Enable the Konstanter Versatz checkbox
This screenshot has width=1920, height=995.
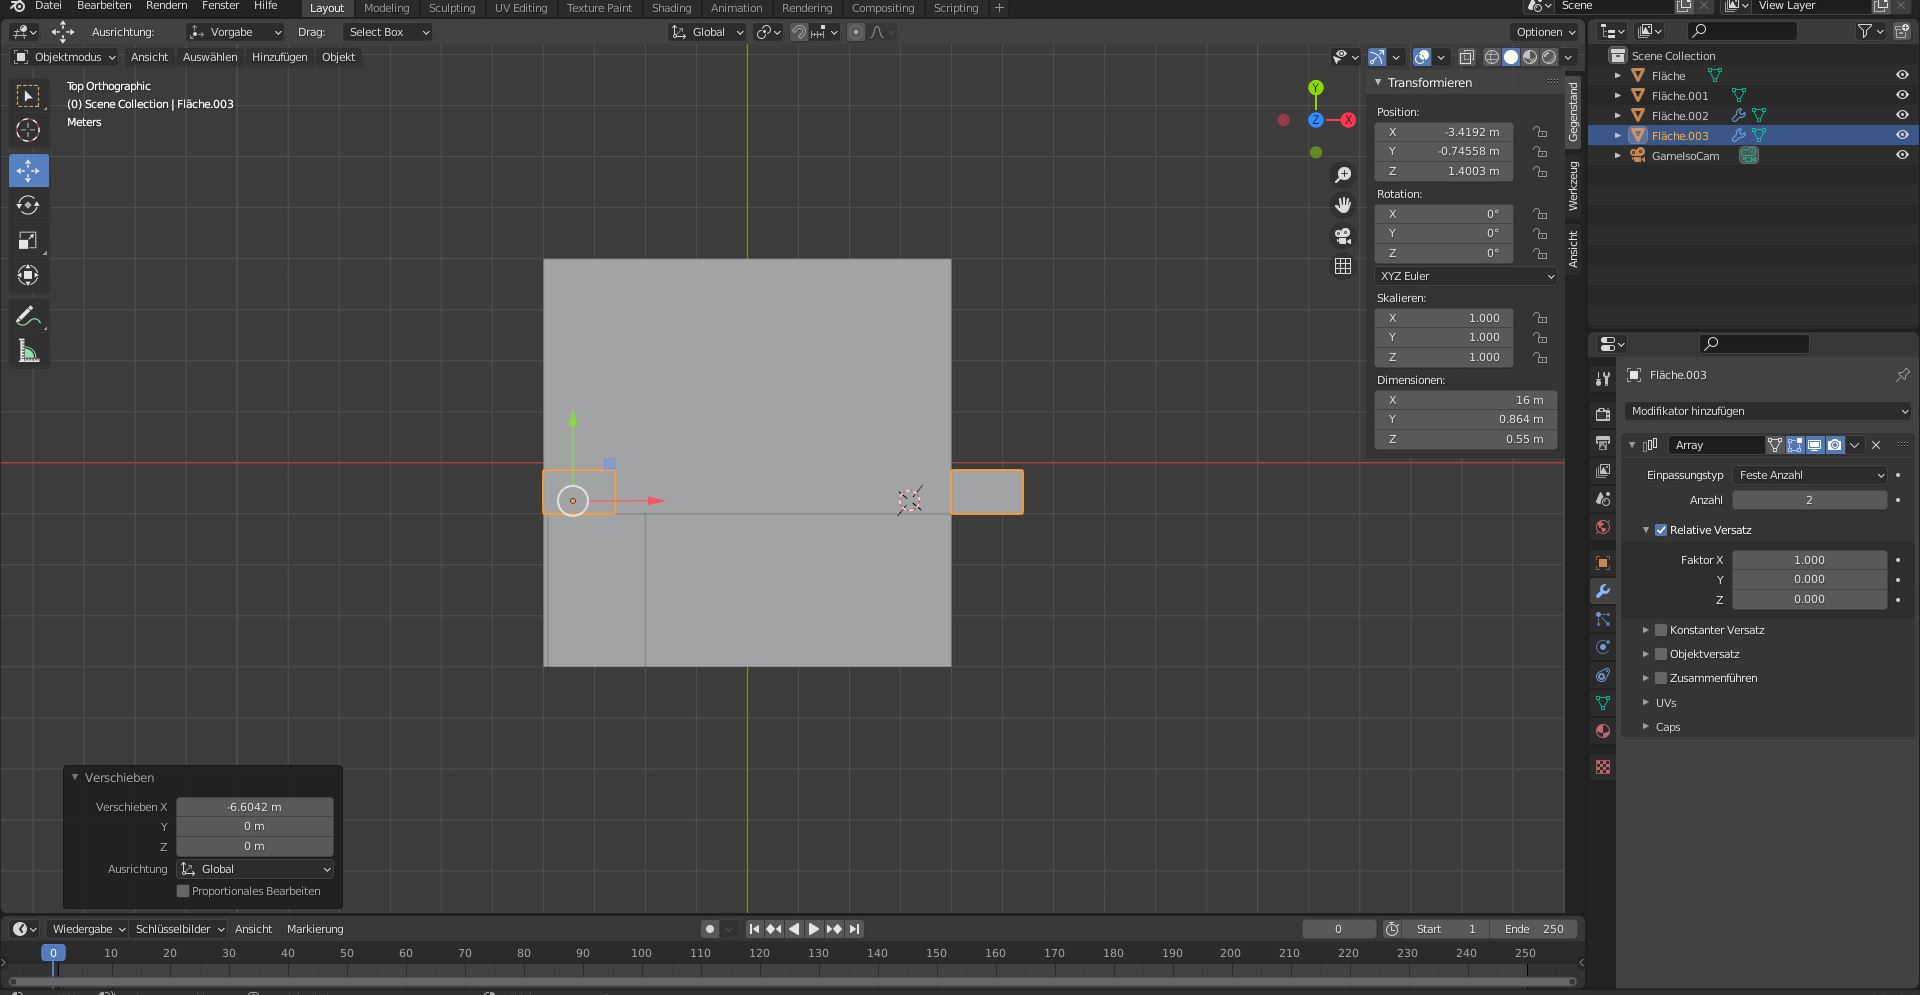pyautogui.click(x=1661, y=630)
